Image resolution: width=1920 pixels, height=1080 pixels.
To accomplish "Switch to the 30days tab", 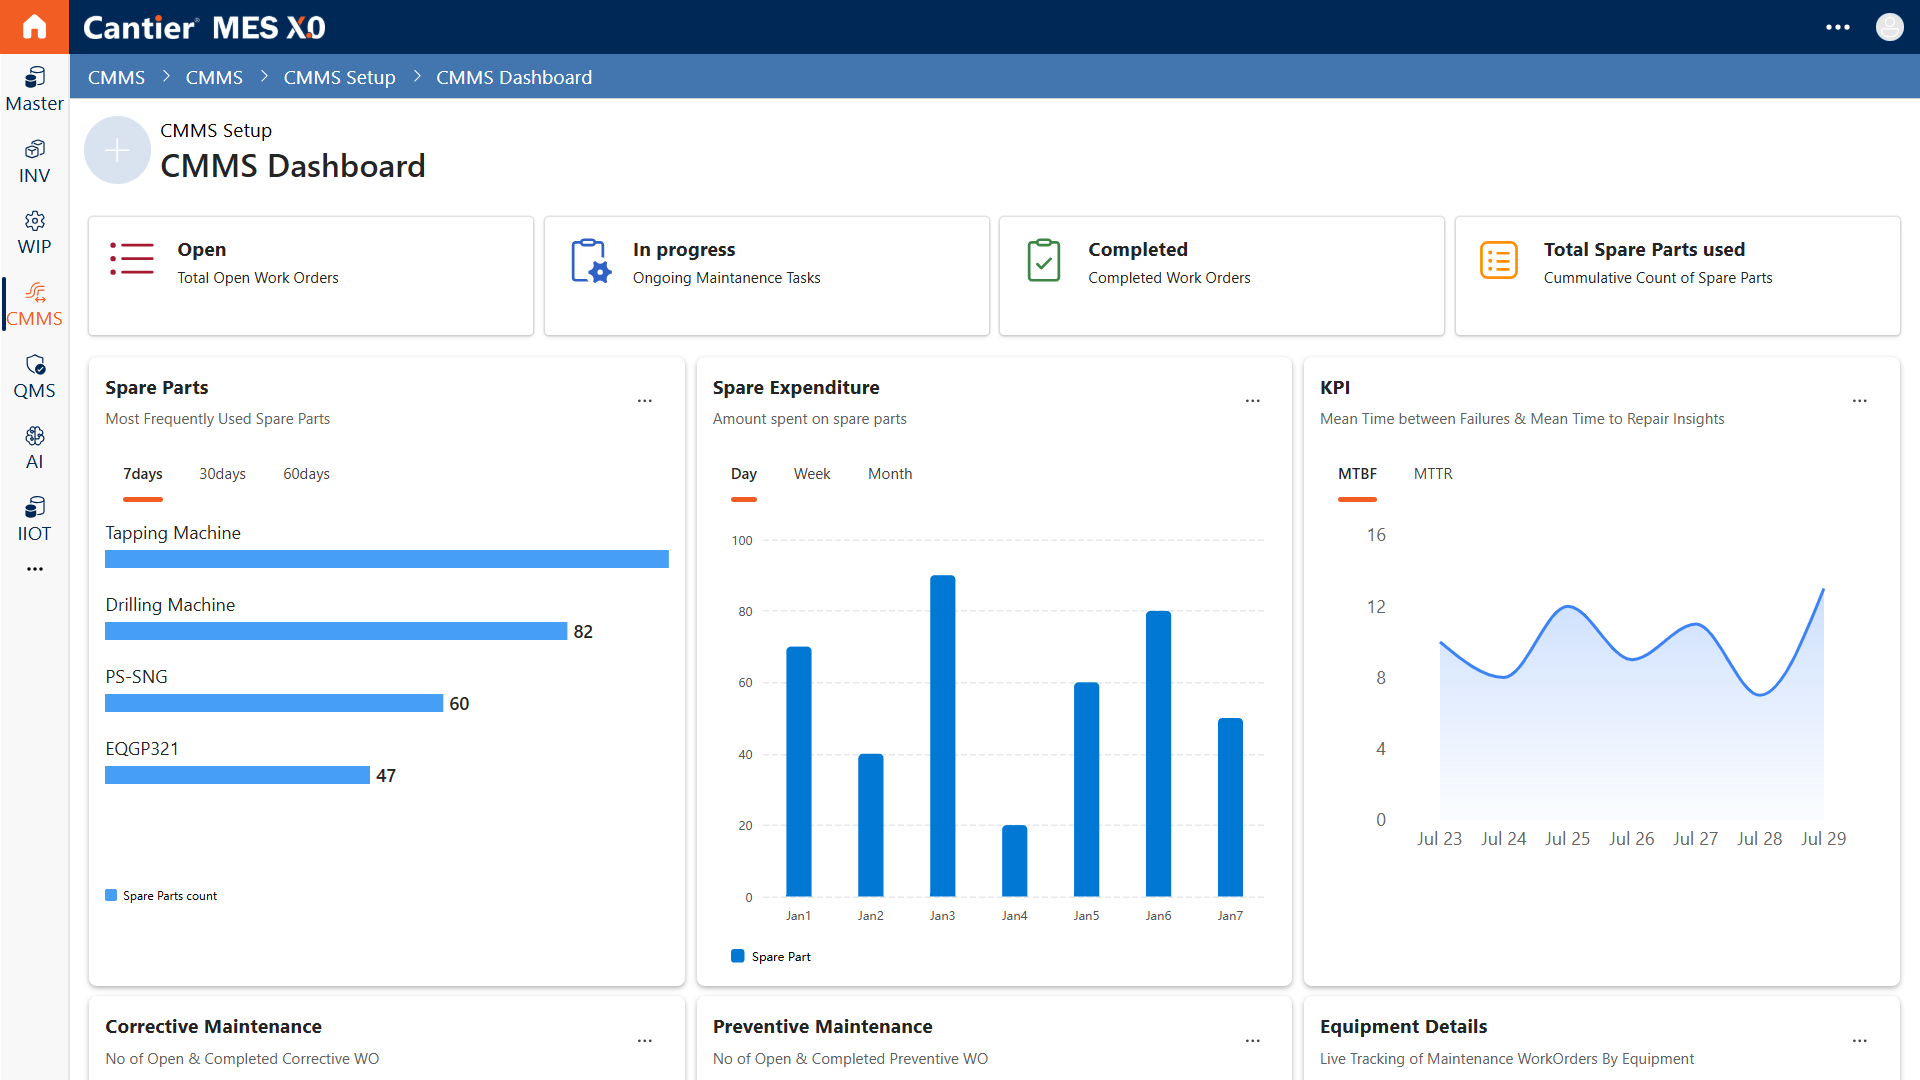I will [222, 474].
